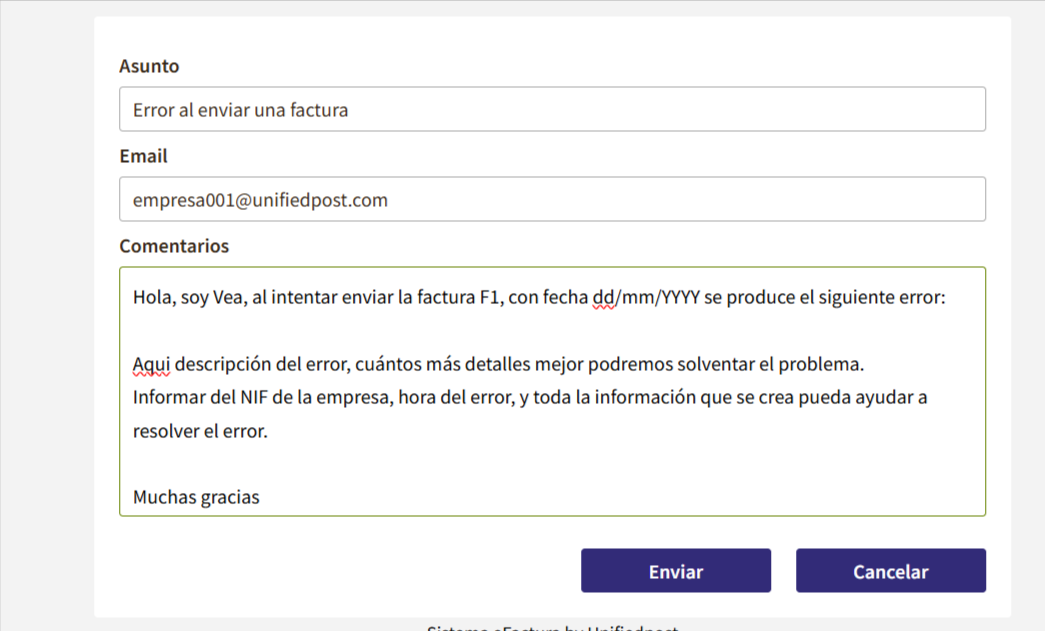Click the Enviar button
Image resolution: width=1045 pixels, height=631 pixels.
[x=675, y=571]
